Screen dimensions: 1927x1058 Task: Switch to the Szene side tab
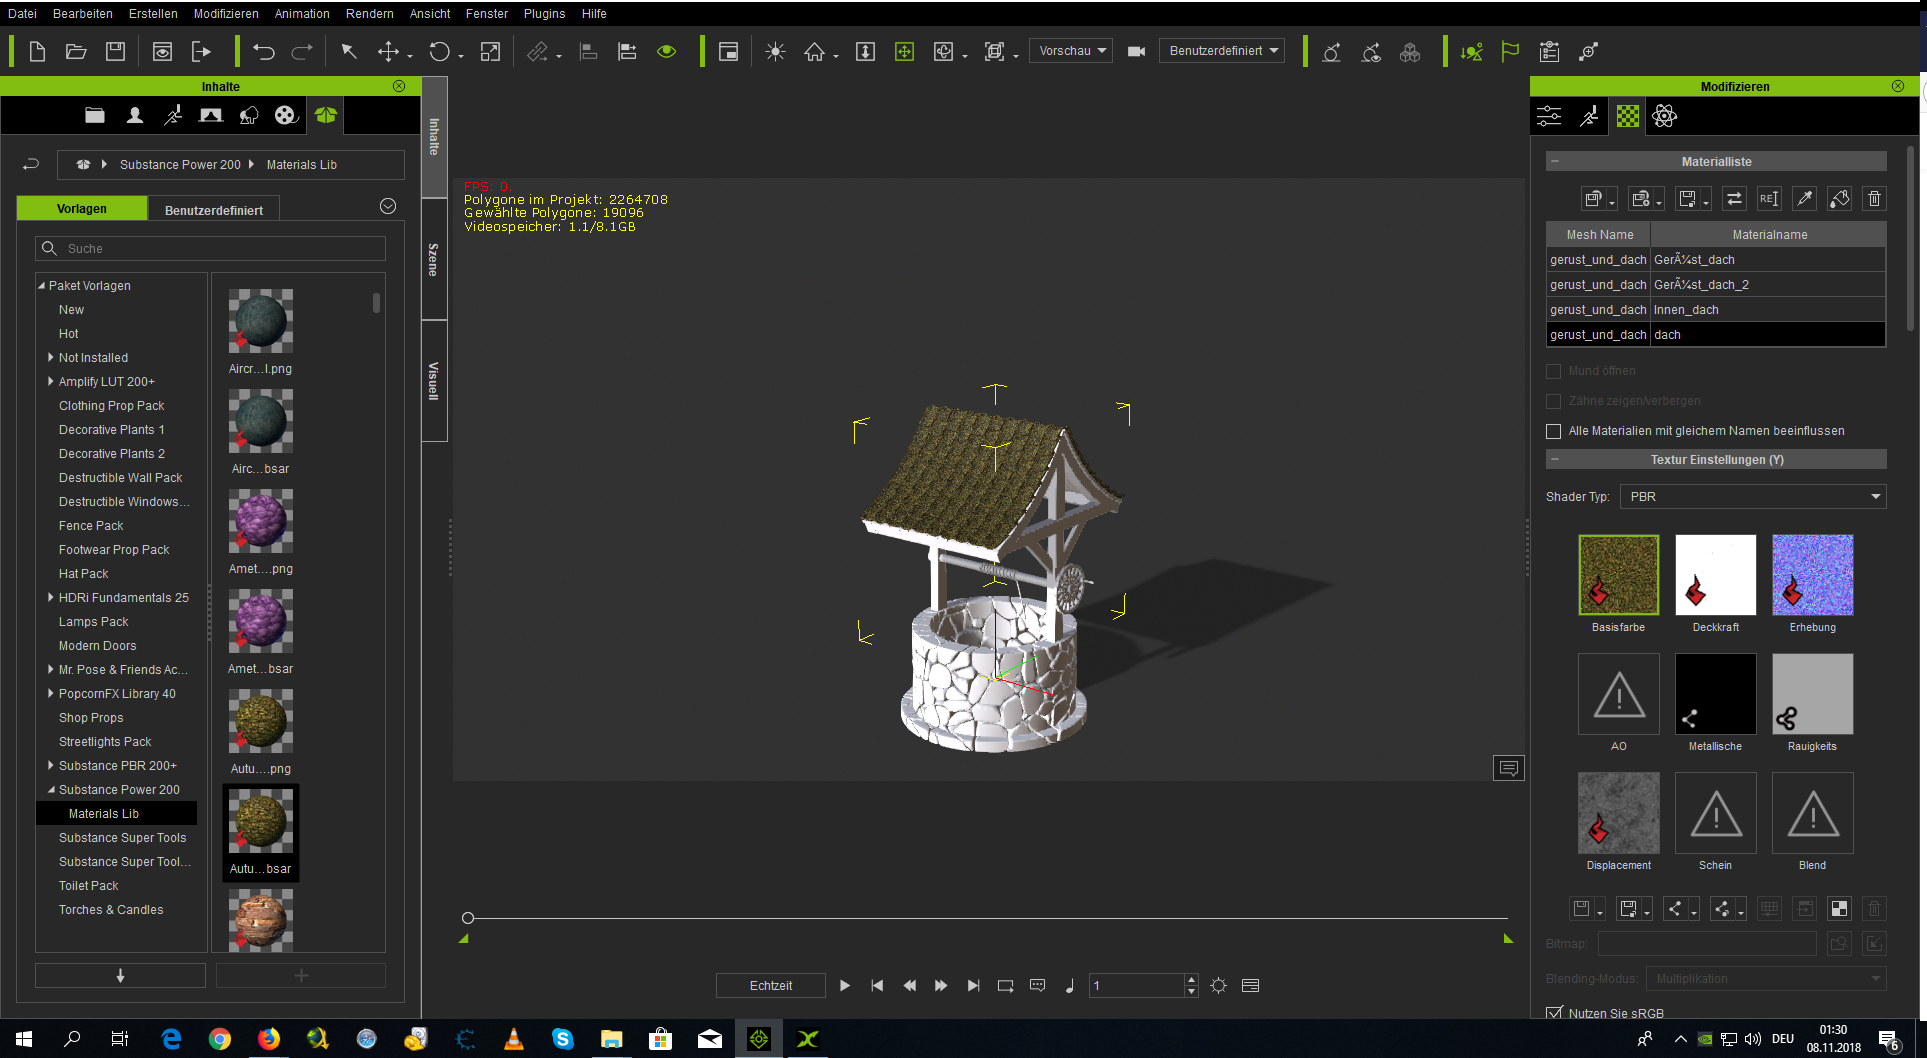[434, 259]
